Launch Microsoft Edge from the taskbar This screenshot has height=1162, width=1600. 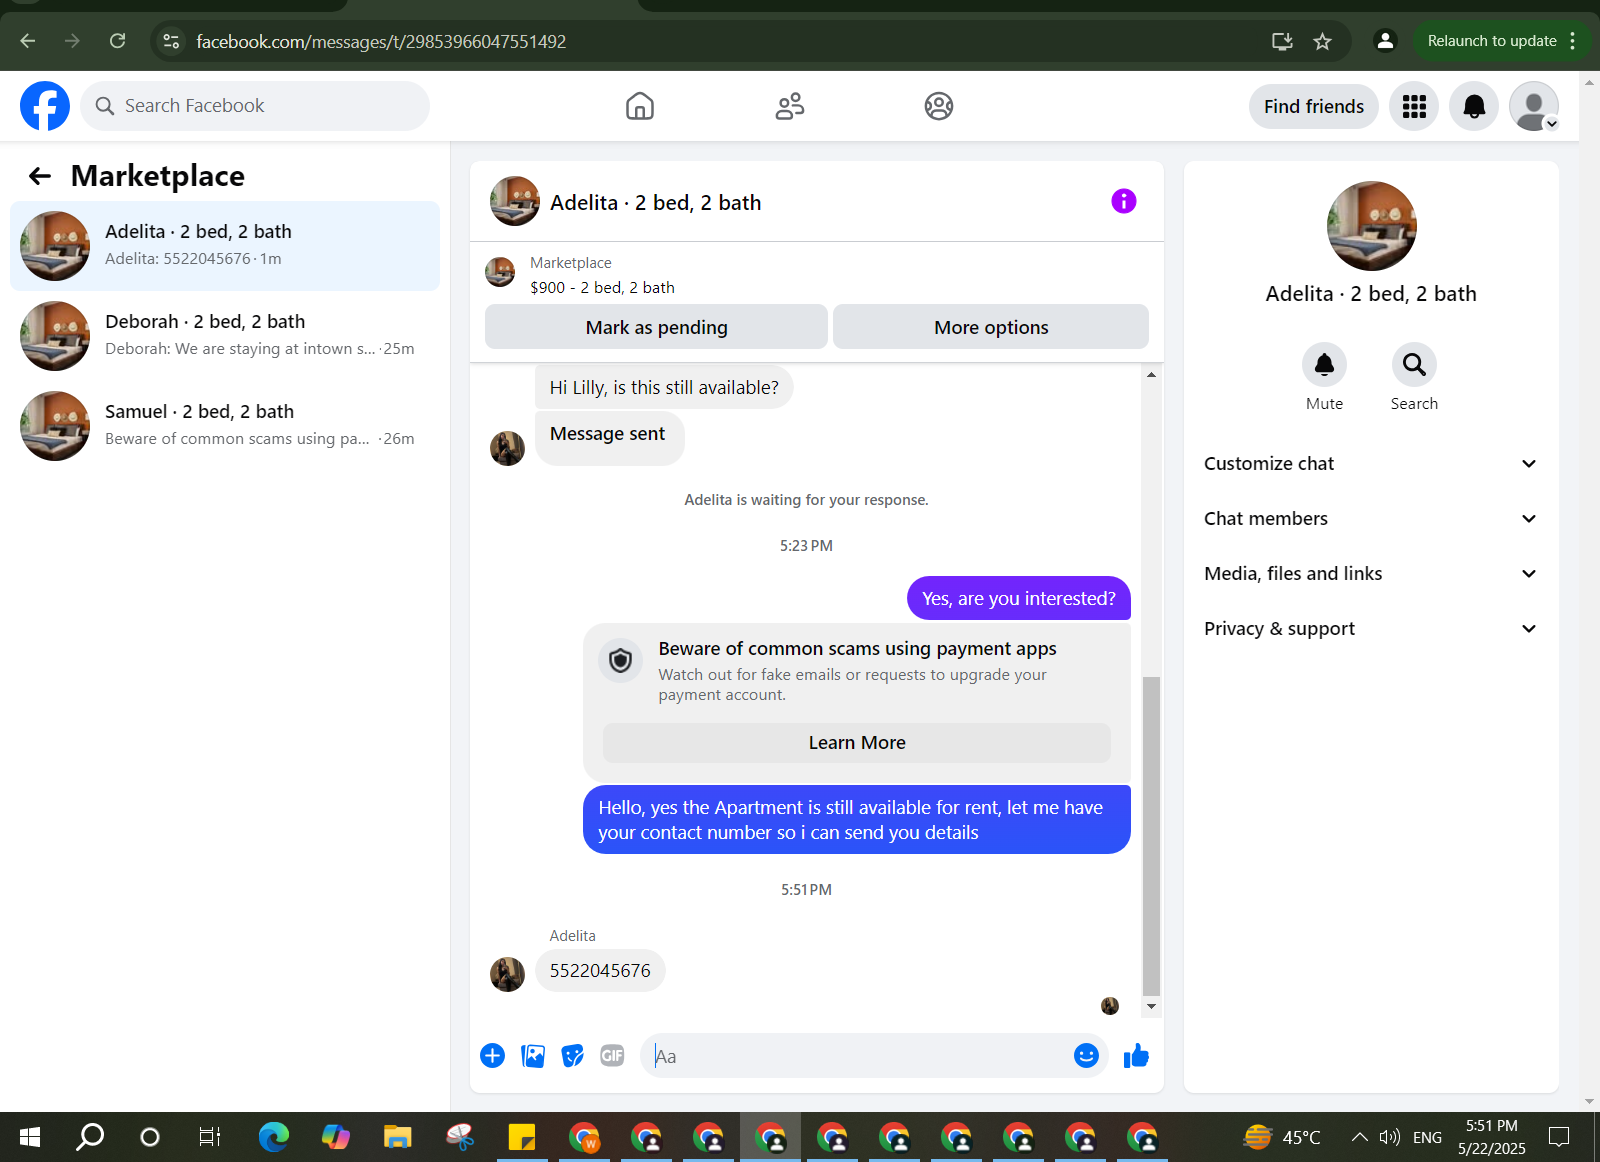point(273,1137)
